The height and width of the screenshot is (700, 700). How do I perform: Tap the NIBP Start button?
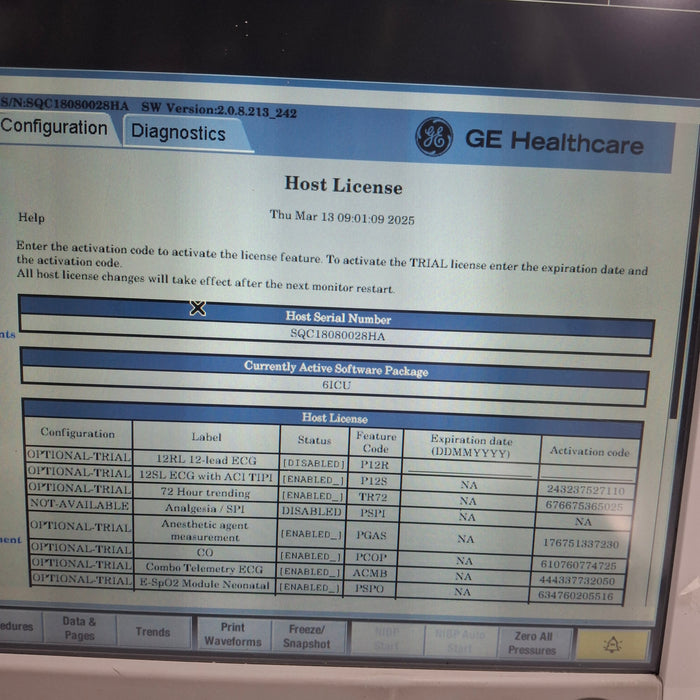[x=387, y=639]
